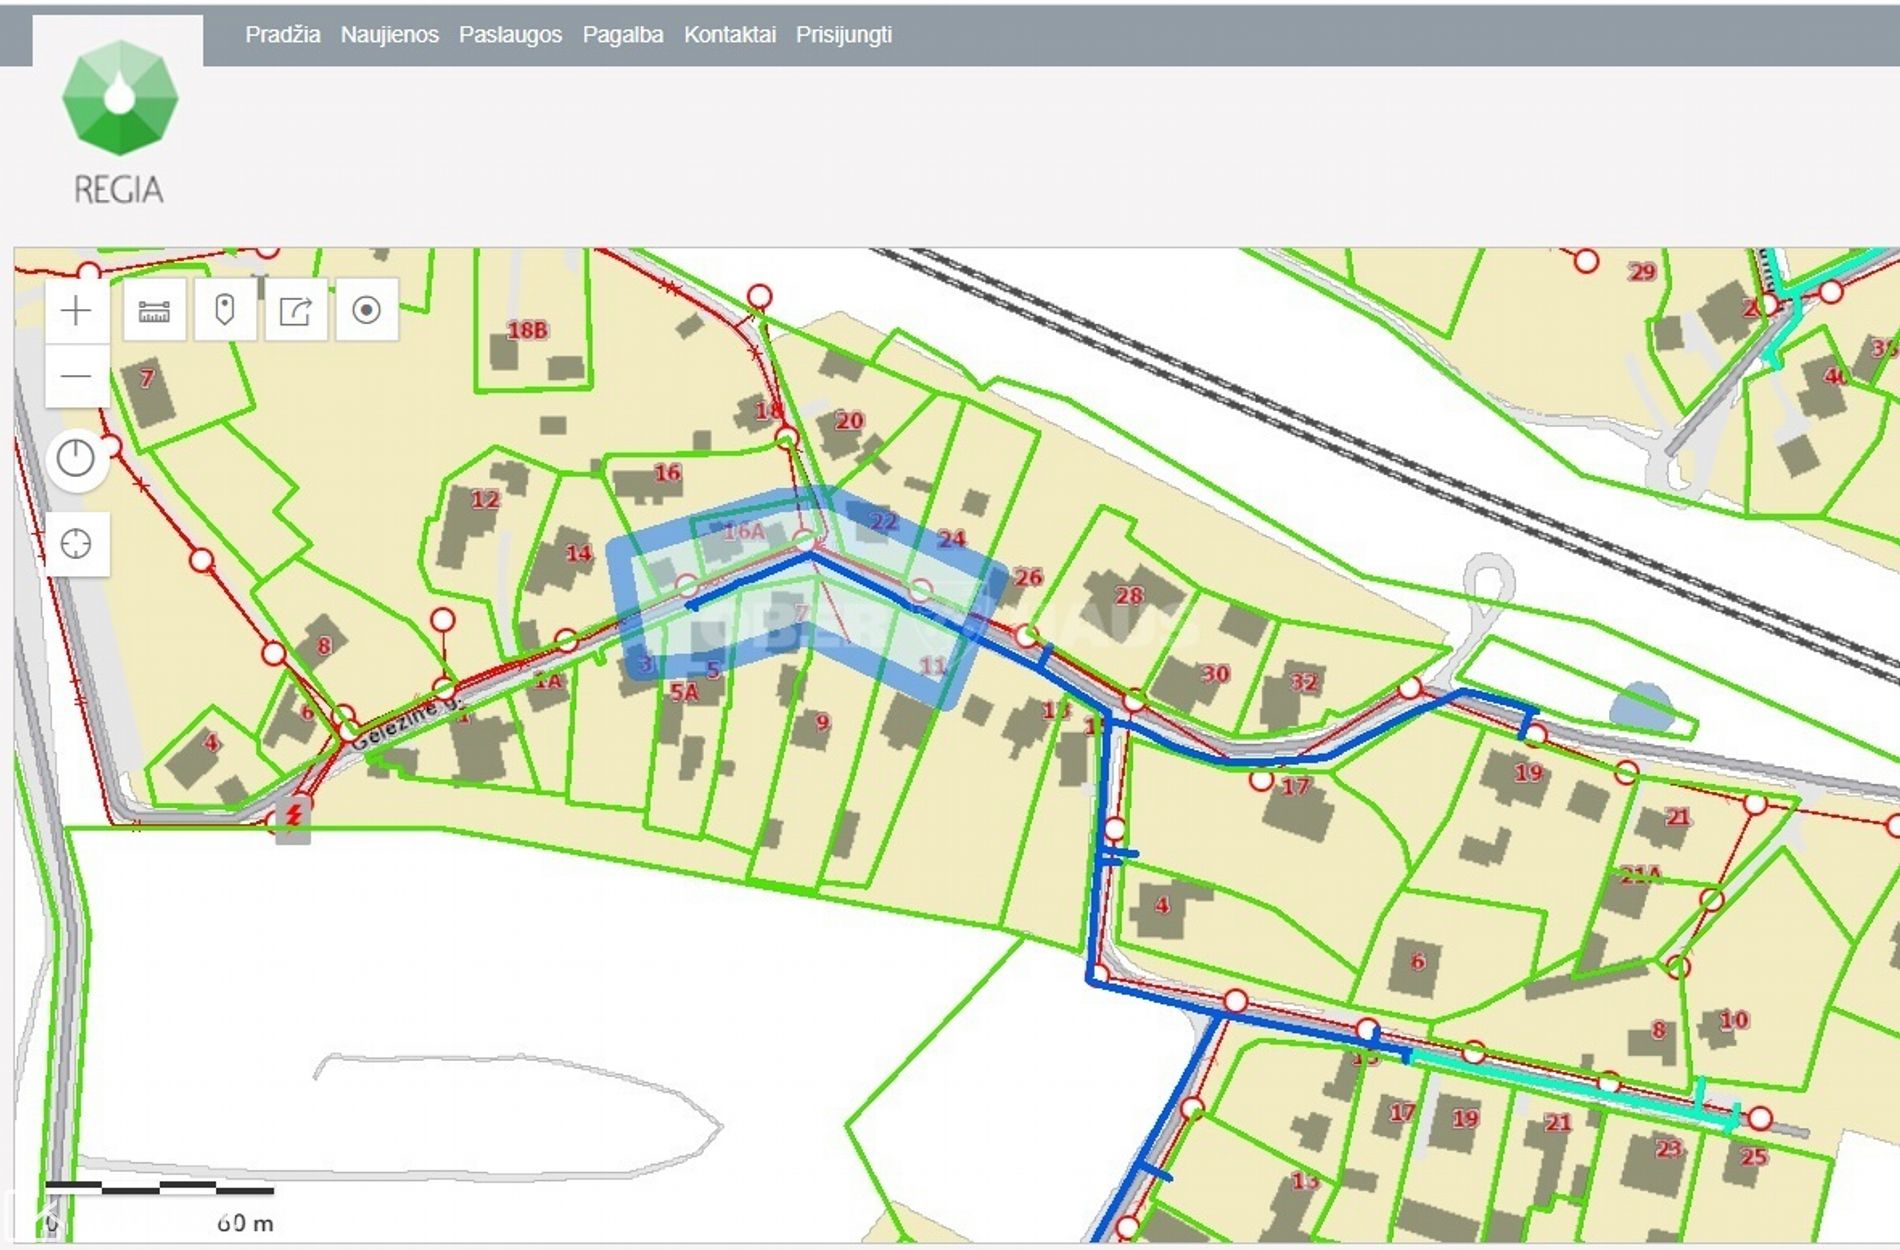This screenshot has height=1250, width=1900.
Task: Open the Pagalba help page
Action: (622, 35)
